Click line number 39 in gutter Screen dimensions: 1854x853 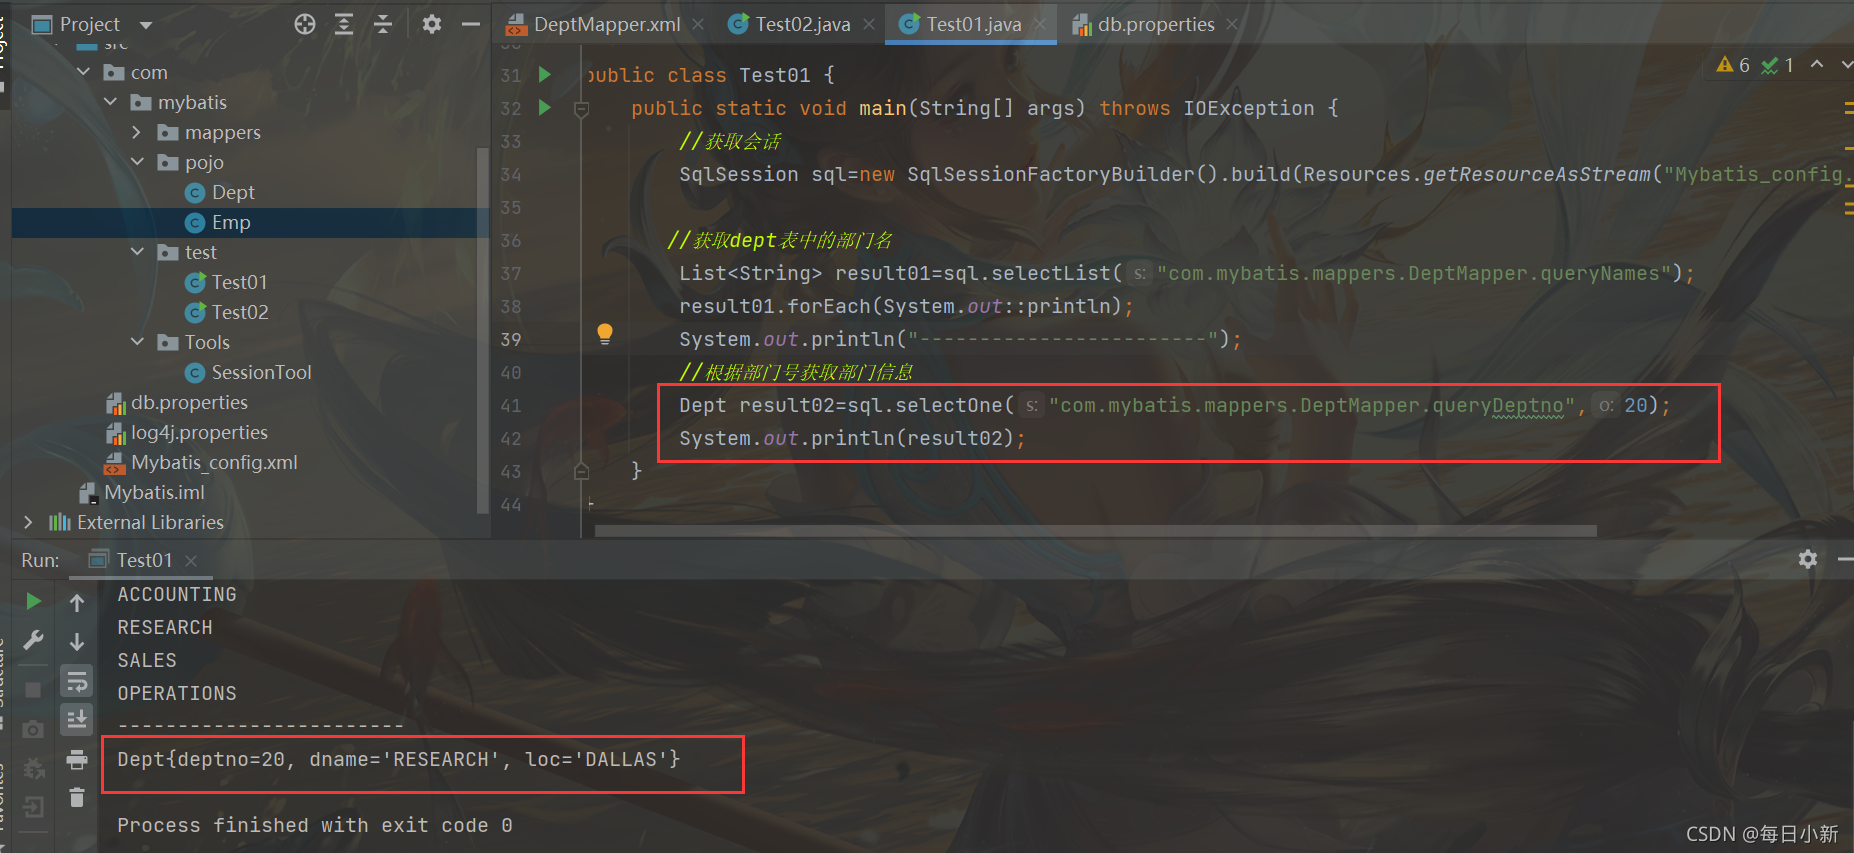click(x=511, y=339)
